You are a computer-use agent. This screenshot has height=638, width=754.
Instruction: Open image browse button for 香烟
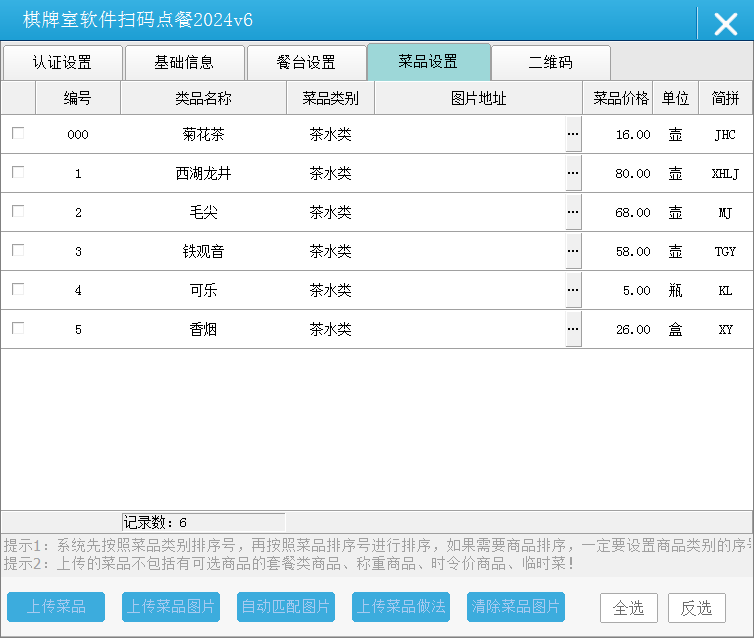(x=573, y=329)
